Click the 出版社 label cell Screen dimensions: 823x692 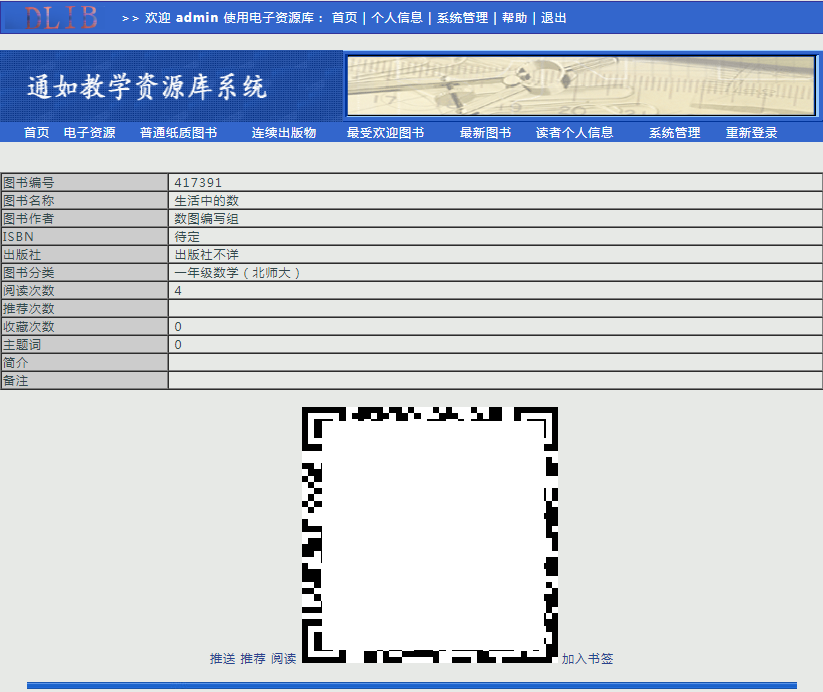pyautogui.click(x=84, y=255)
